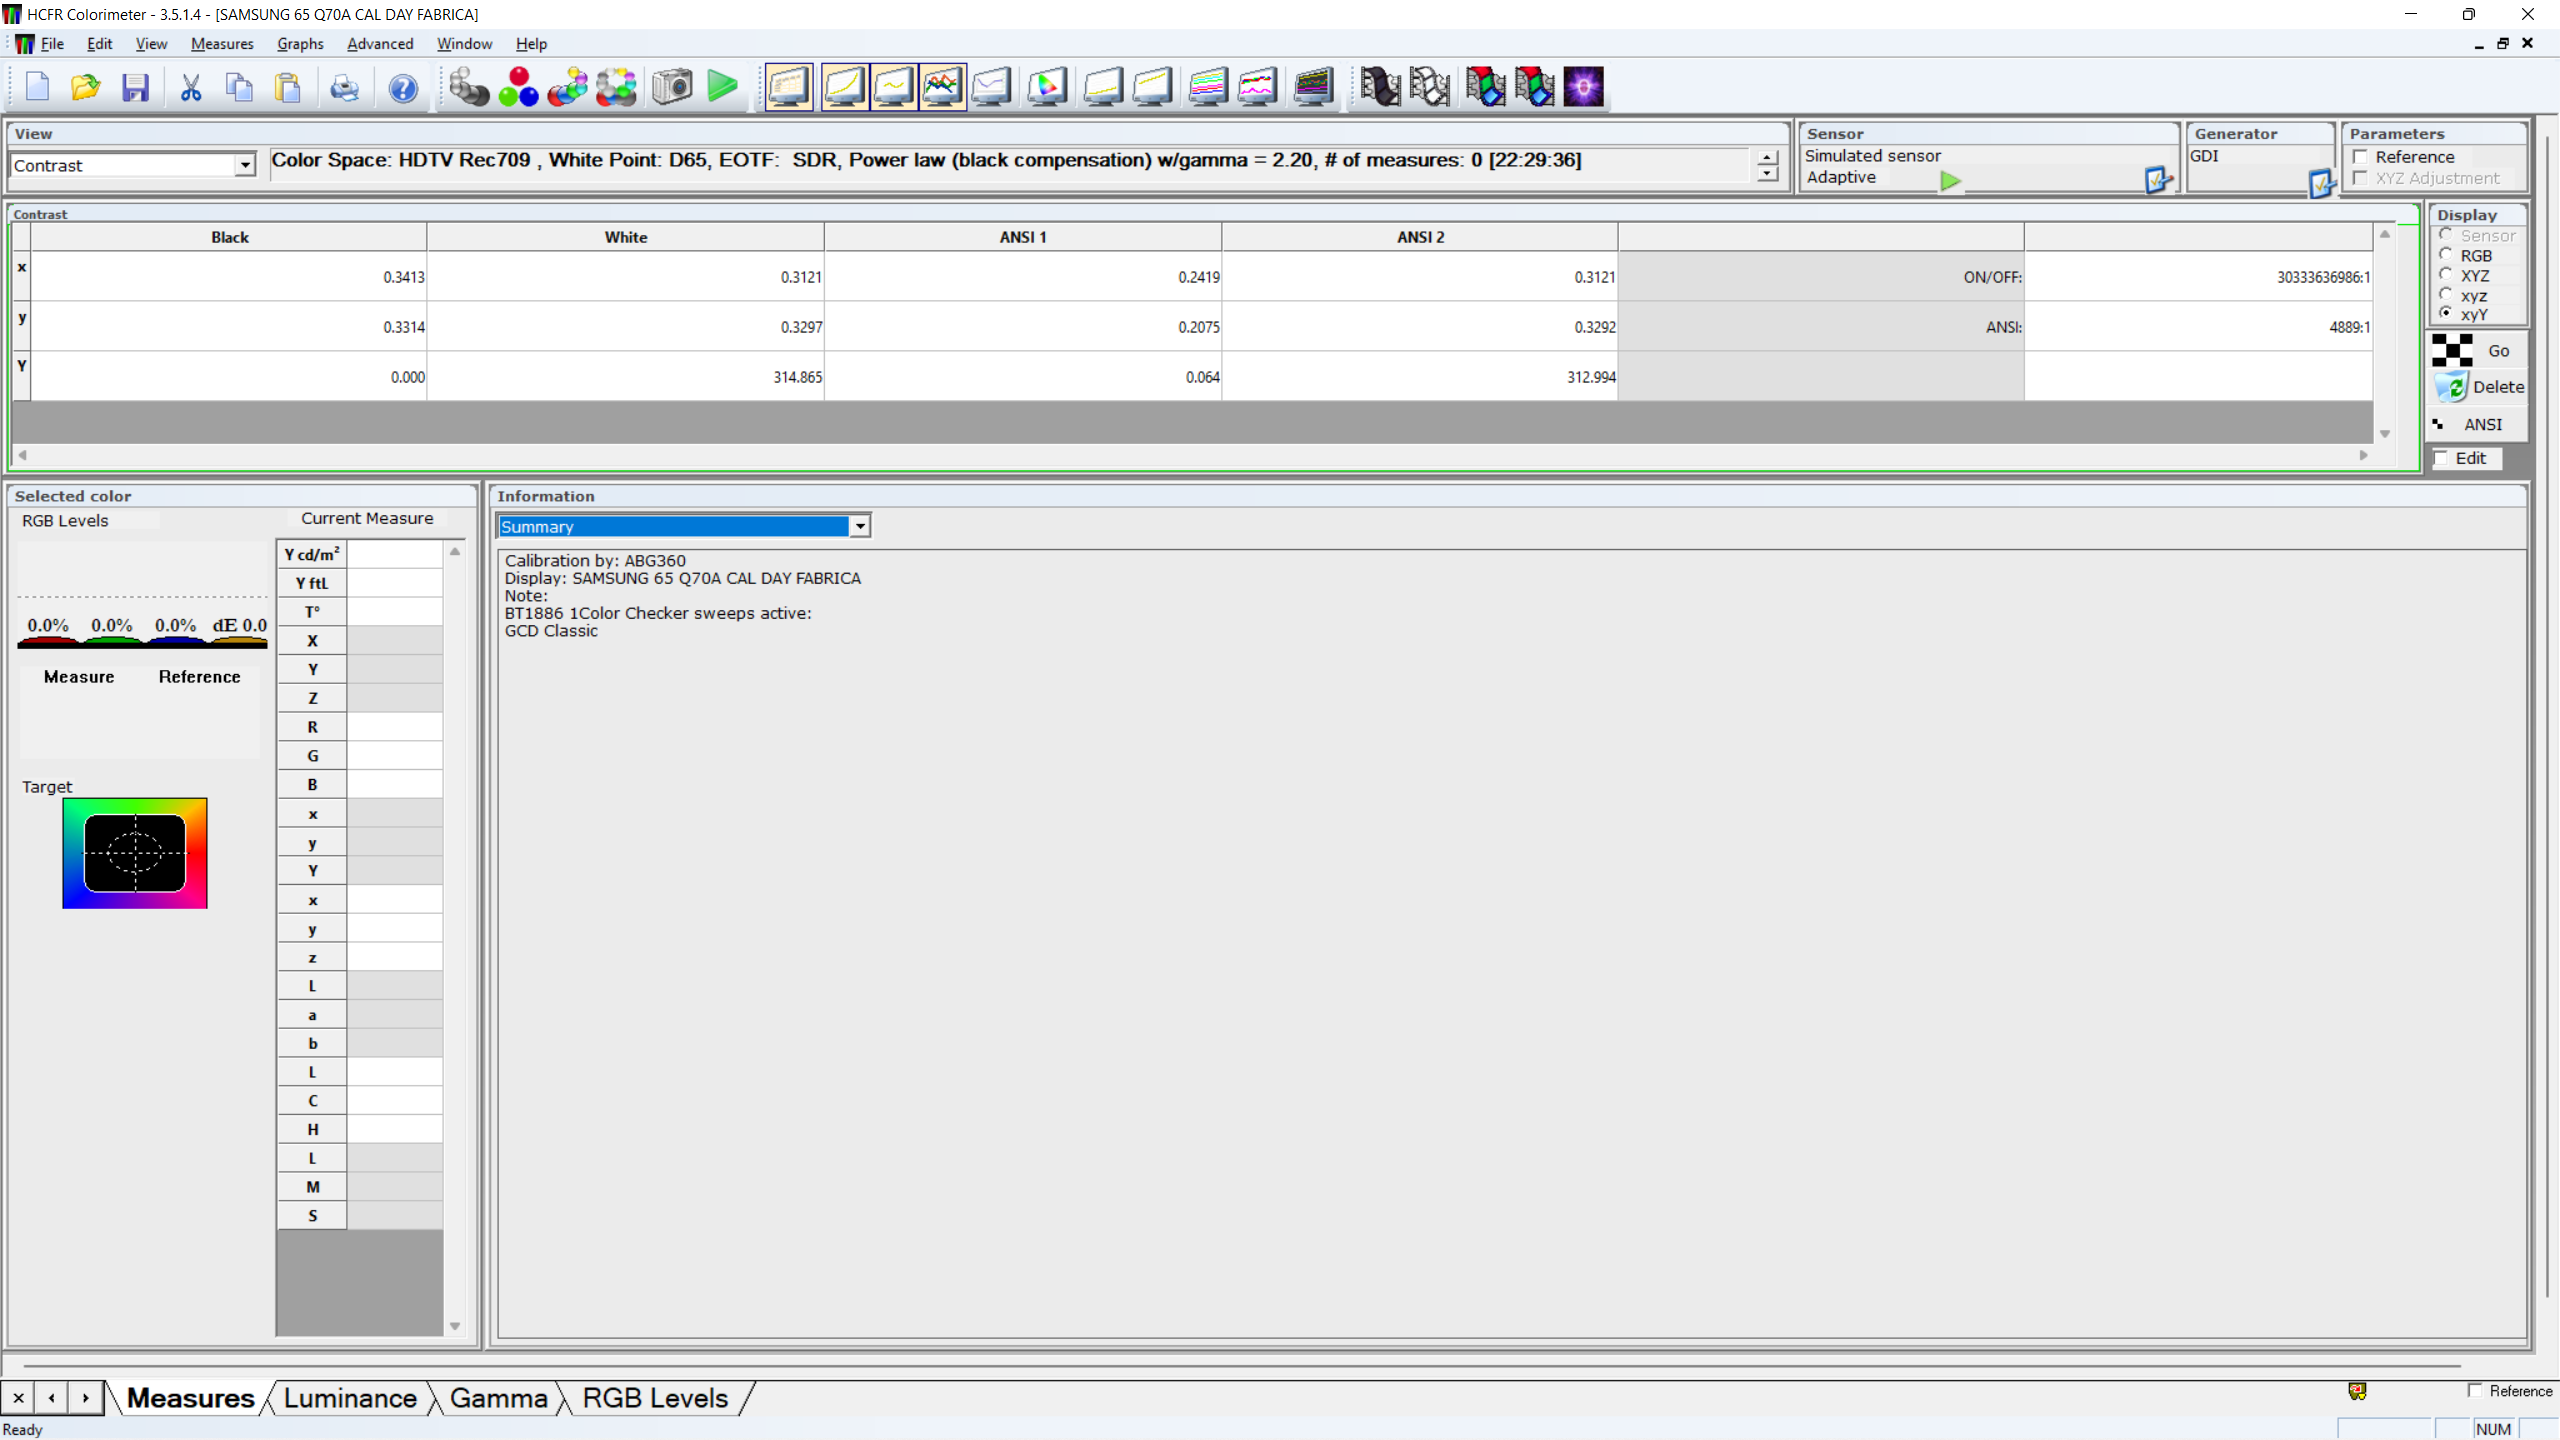Click the camera continuous measure icon

point(672,88)
